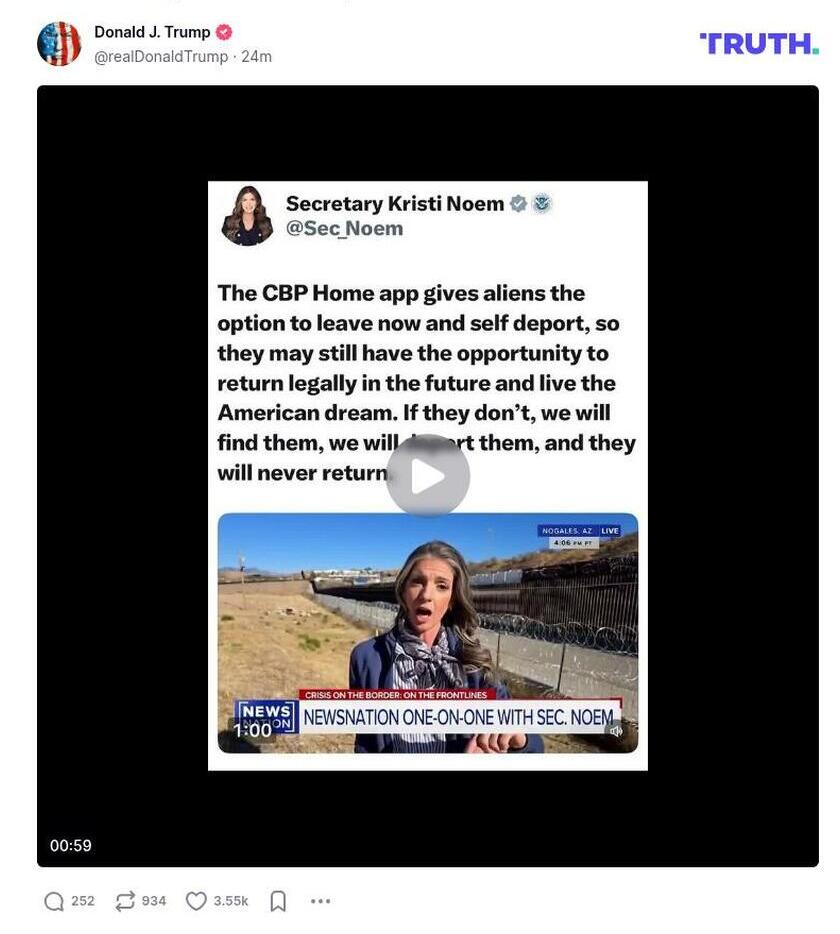Image resolution: width=840 pixels, height=934 pixels.
Task: Click the blue verified badge beside Noem
Action: point(518,203)
